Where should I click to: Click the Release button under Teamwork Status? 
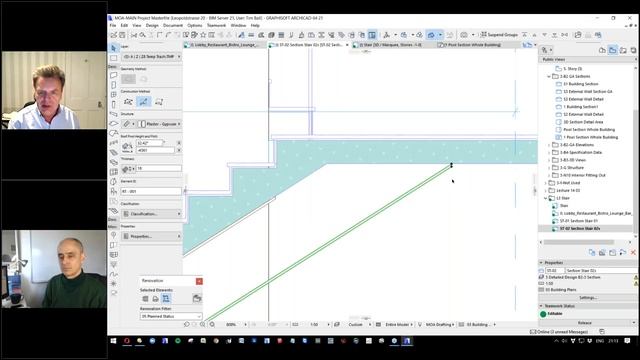[x=584, y=323]
